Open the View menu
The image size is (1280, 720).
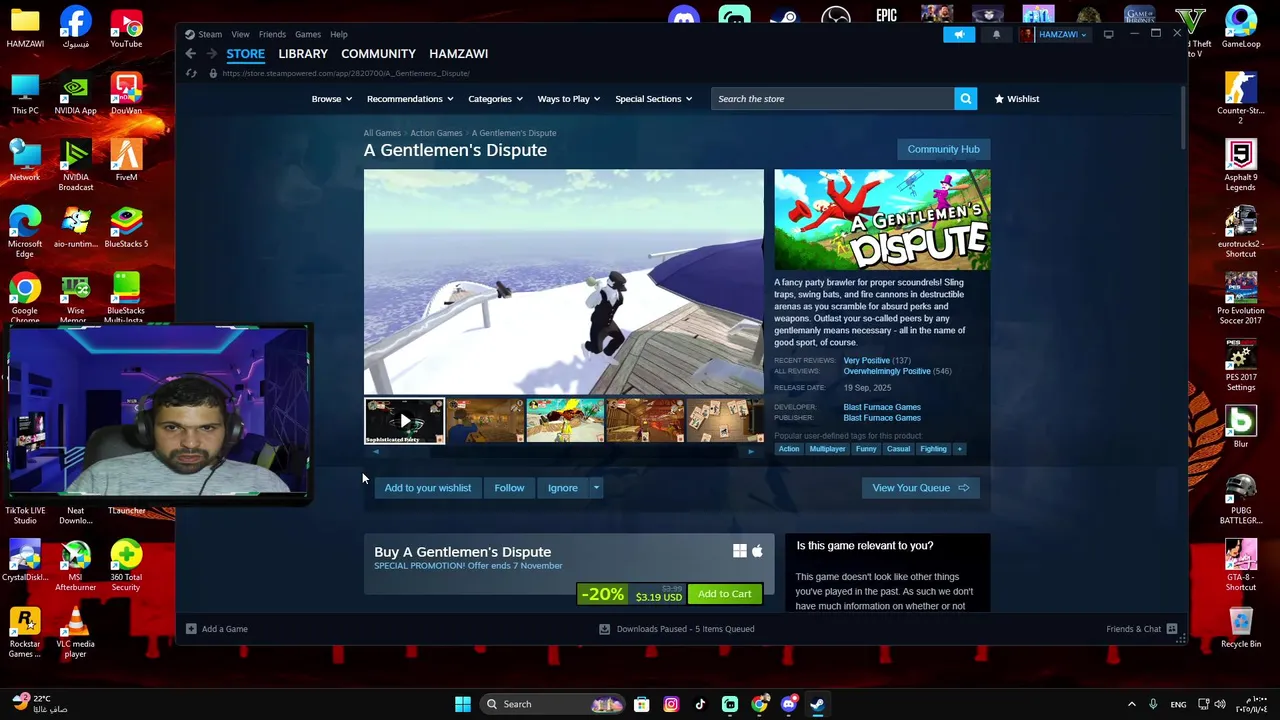pyautogui.click(x=240, y=34)
